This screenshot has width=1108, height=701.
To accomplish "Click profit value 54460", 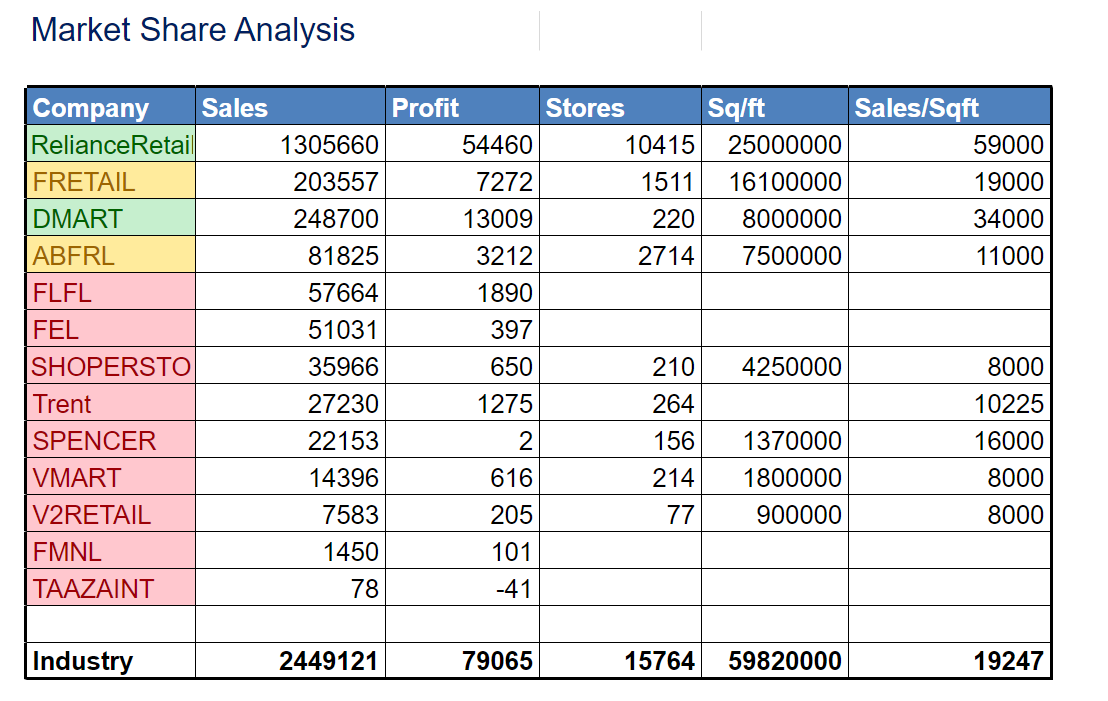I will coord(497,145).
